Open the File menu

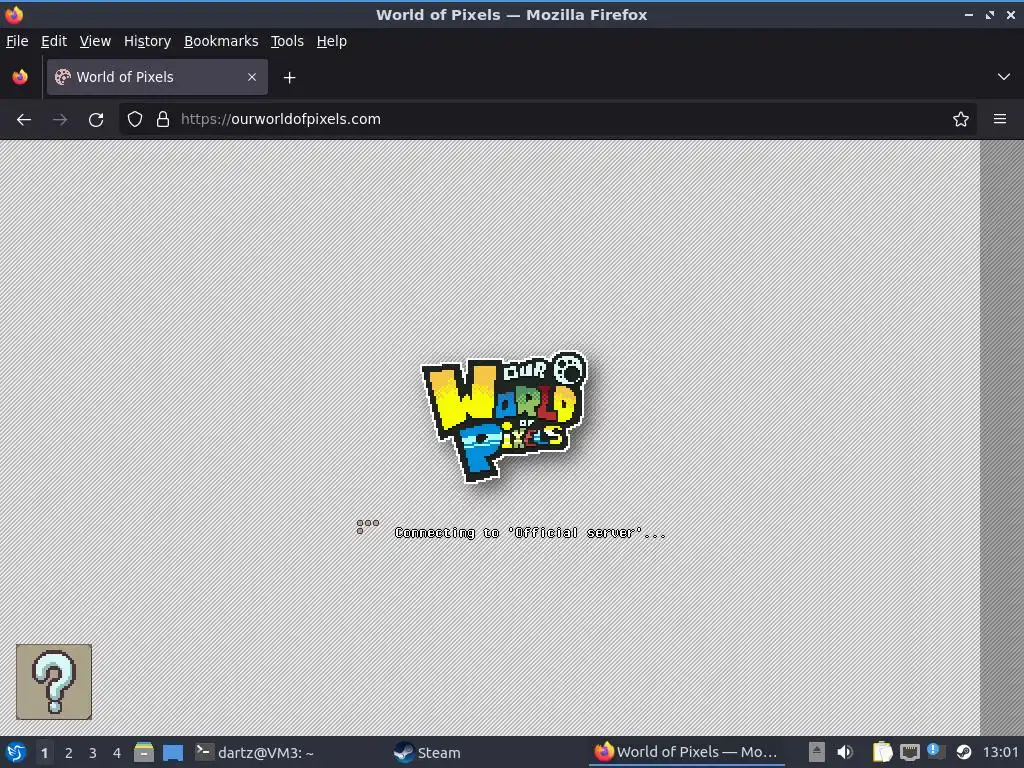17,41
